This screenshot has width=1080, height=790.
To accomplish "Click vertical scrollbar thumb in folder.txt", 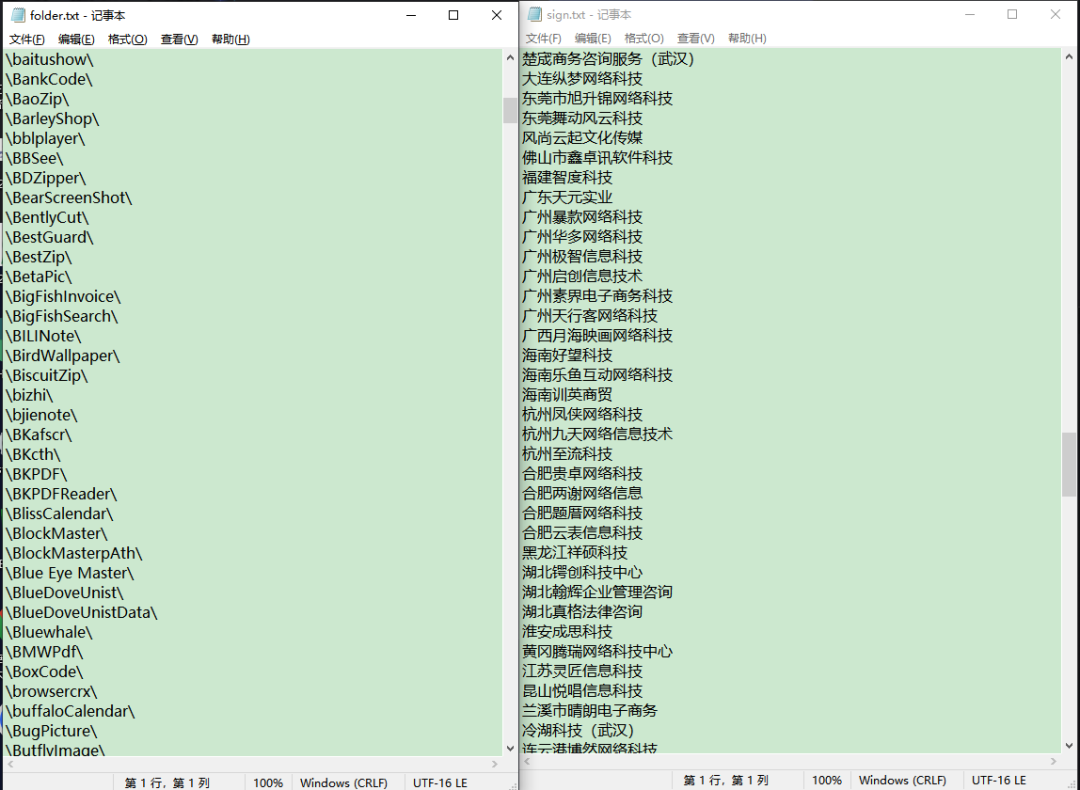I will click(x=510, y=110).
